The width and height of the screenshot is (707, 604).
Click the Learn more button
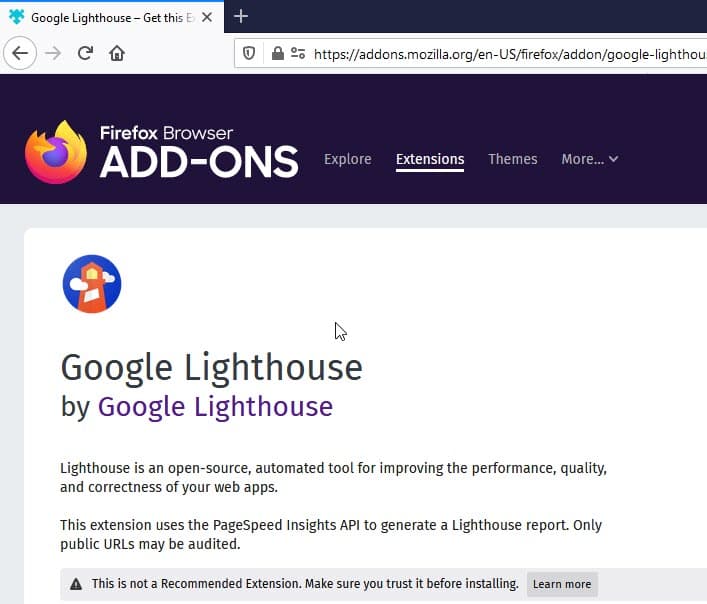(x=562, y=584)
